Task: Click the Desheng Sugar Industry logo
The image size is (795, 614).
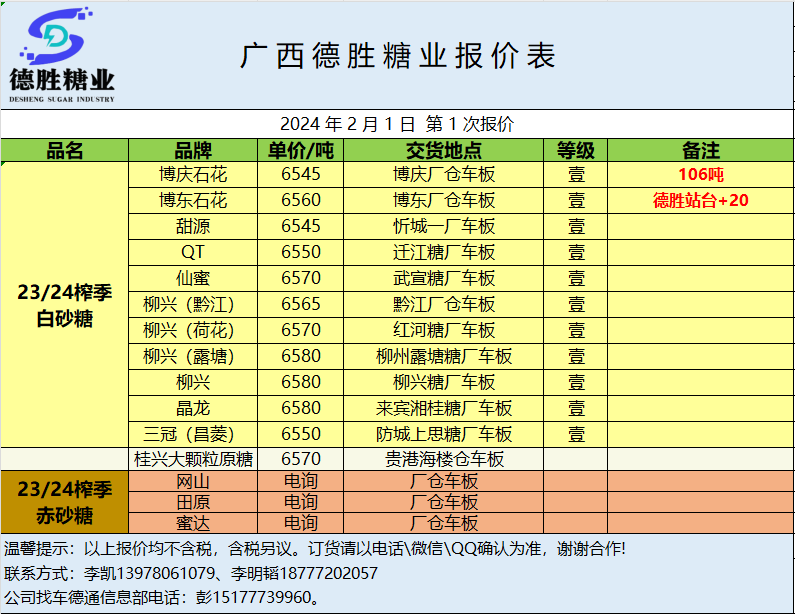Action: 62,55
